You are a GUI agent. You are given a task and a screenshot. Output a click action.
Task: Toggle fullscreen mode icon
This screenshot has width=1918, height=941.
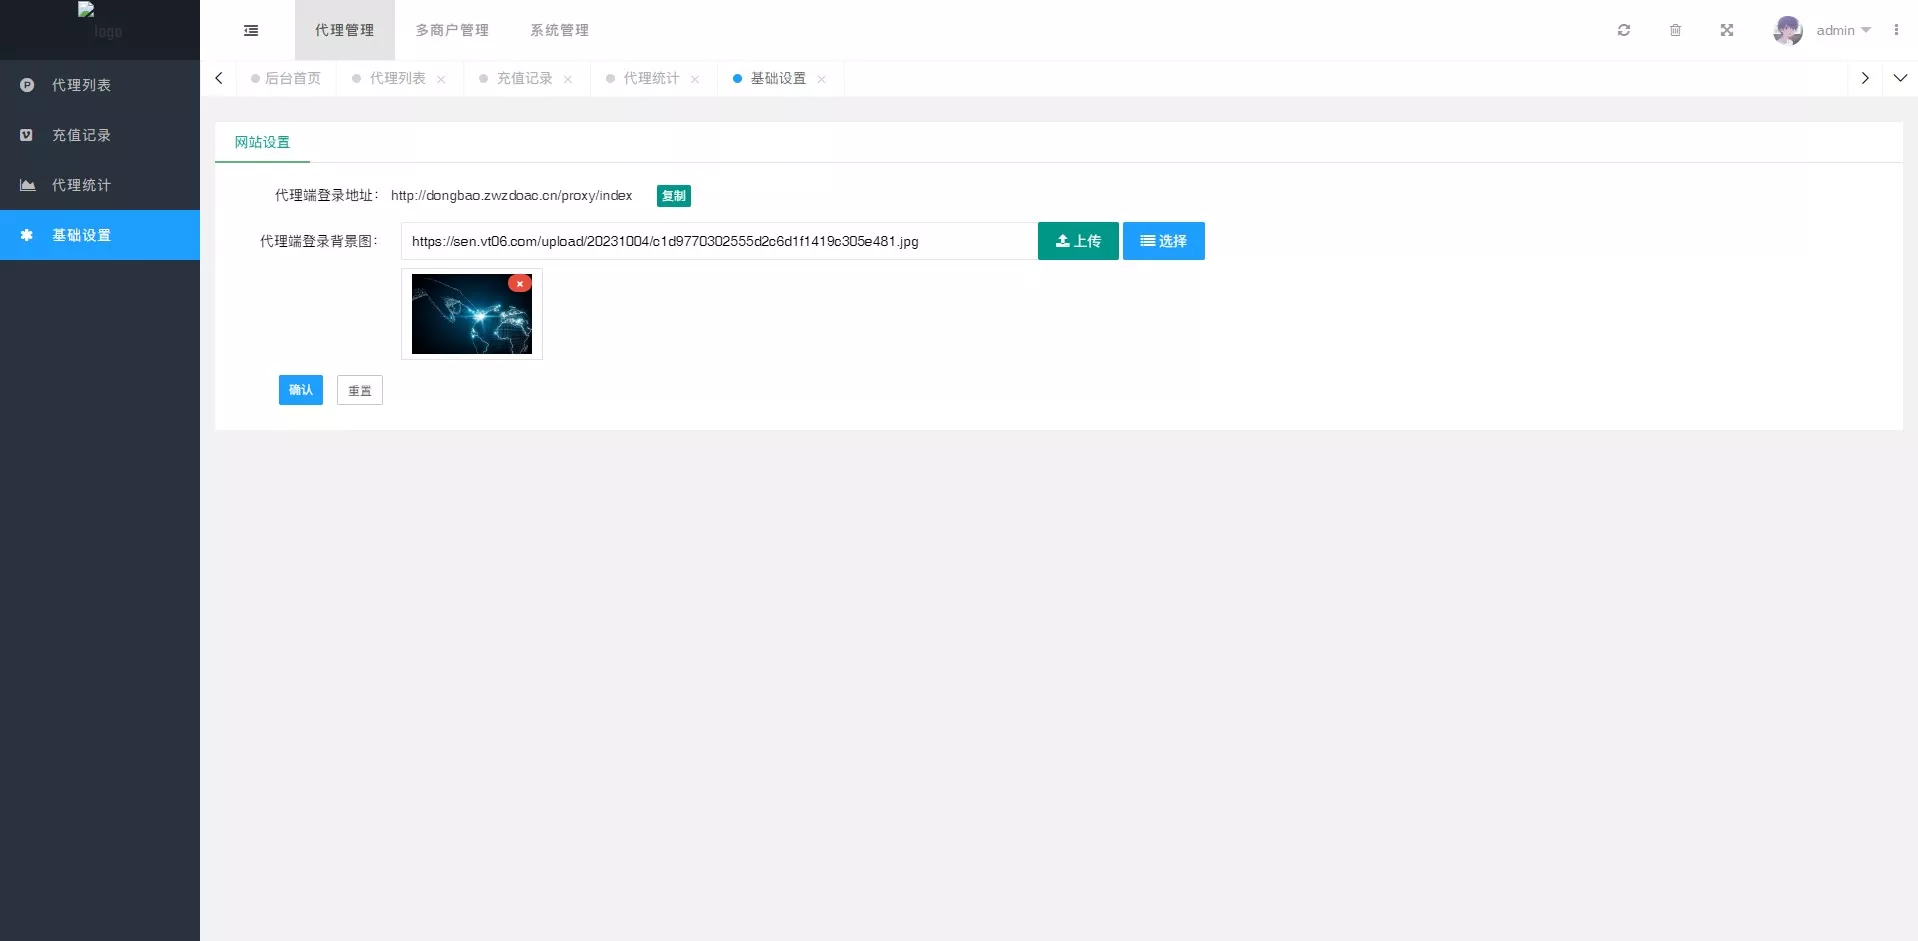1727,30
